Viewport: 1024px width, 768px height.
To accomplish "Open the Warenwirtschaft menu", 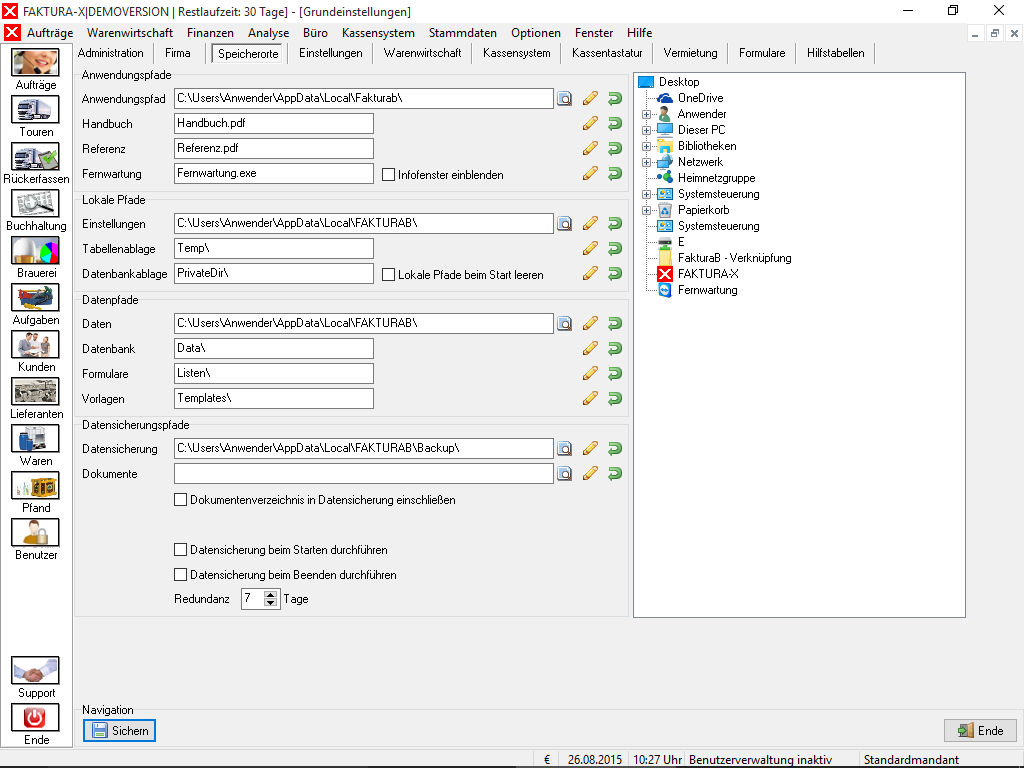I will pos(130,33).
